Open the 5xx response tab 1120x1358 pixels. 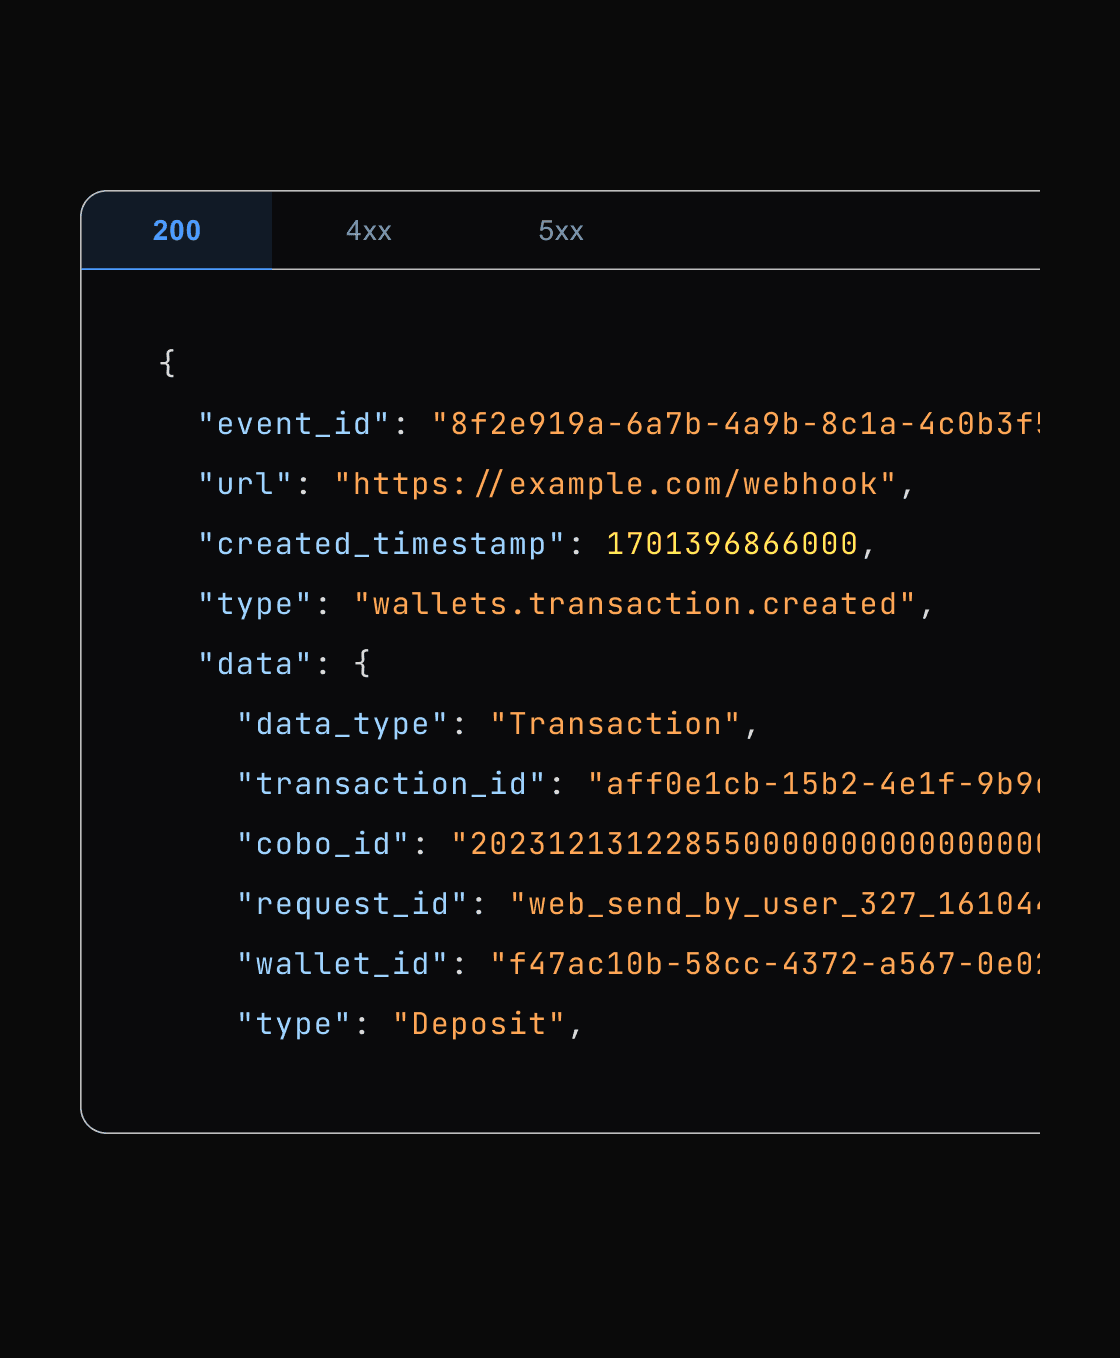point(560,231)
